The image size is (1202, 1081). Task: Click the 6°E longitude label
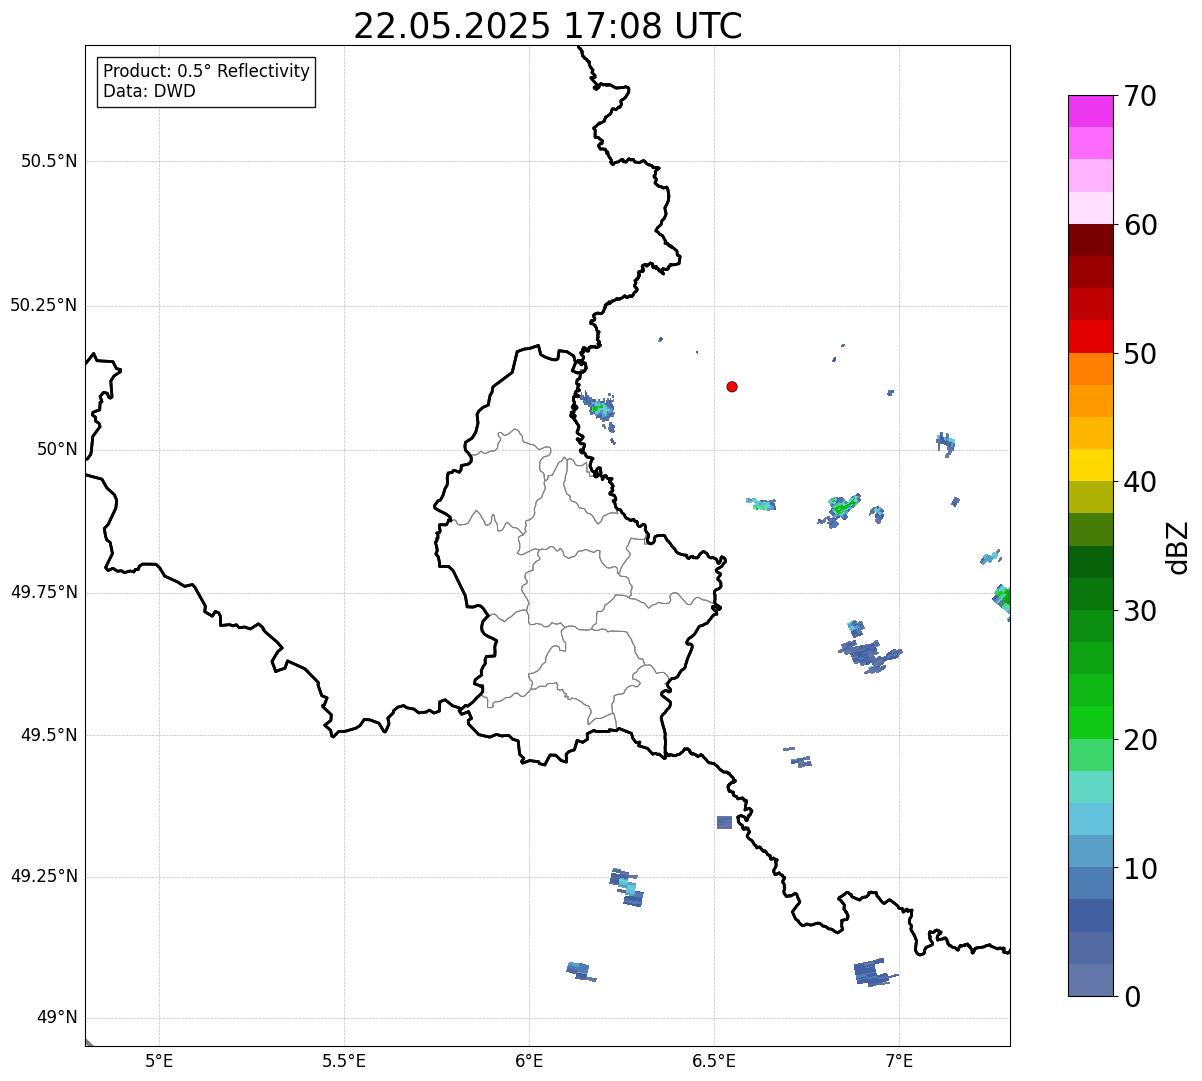[x=529, y=1060]
